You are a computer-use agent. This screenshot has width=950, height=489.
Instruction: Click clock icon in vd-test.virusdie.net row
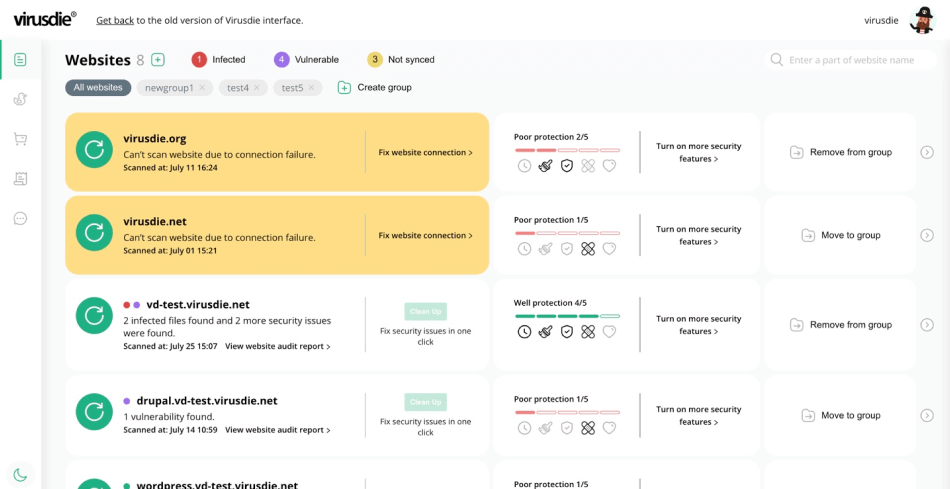[524, 331]
